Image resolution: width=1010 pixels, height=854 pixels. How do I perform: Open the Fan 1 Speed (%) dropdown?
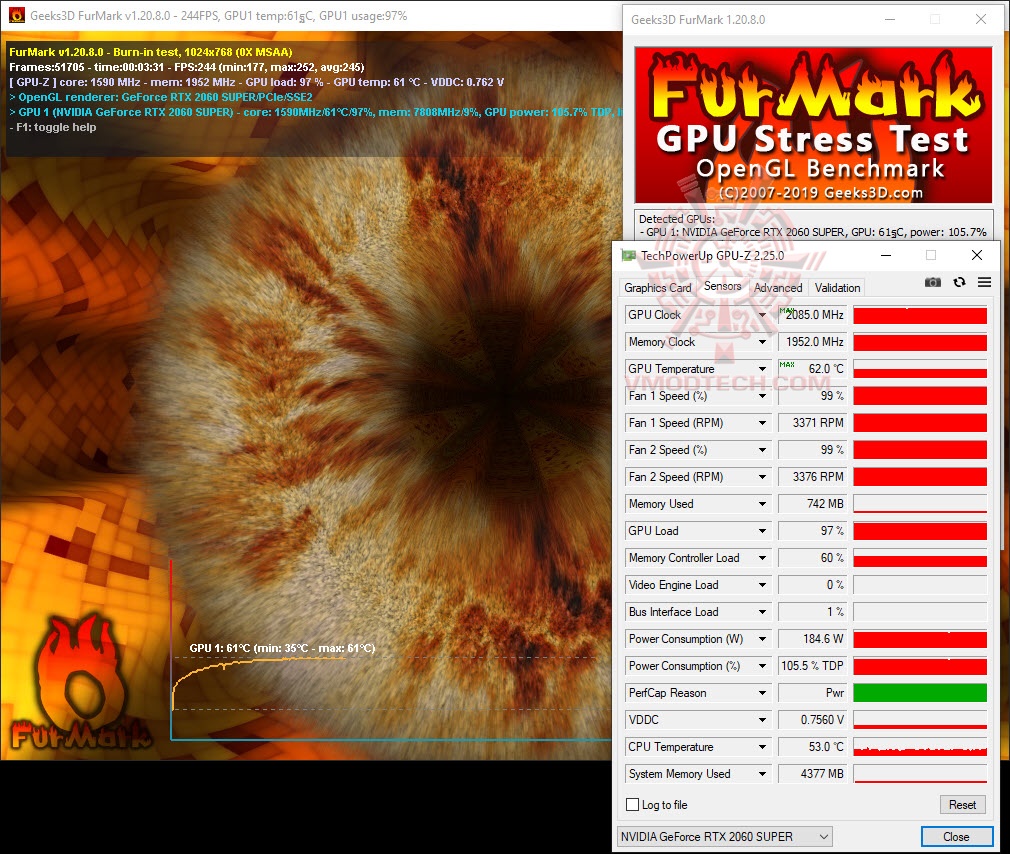762,396
